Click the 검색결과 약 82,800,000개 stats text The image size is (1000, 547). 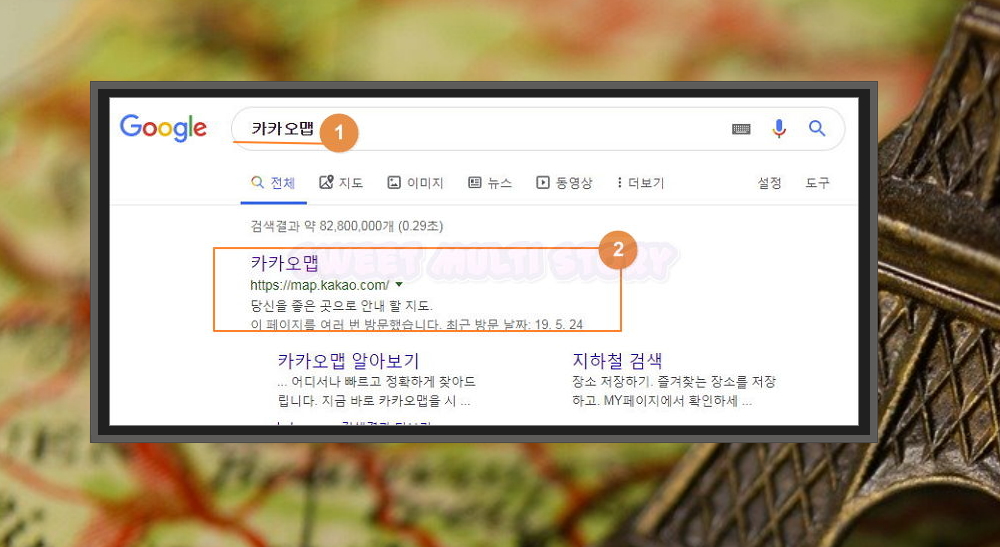346,226
